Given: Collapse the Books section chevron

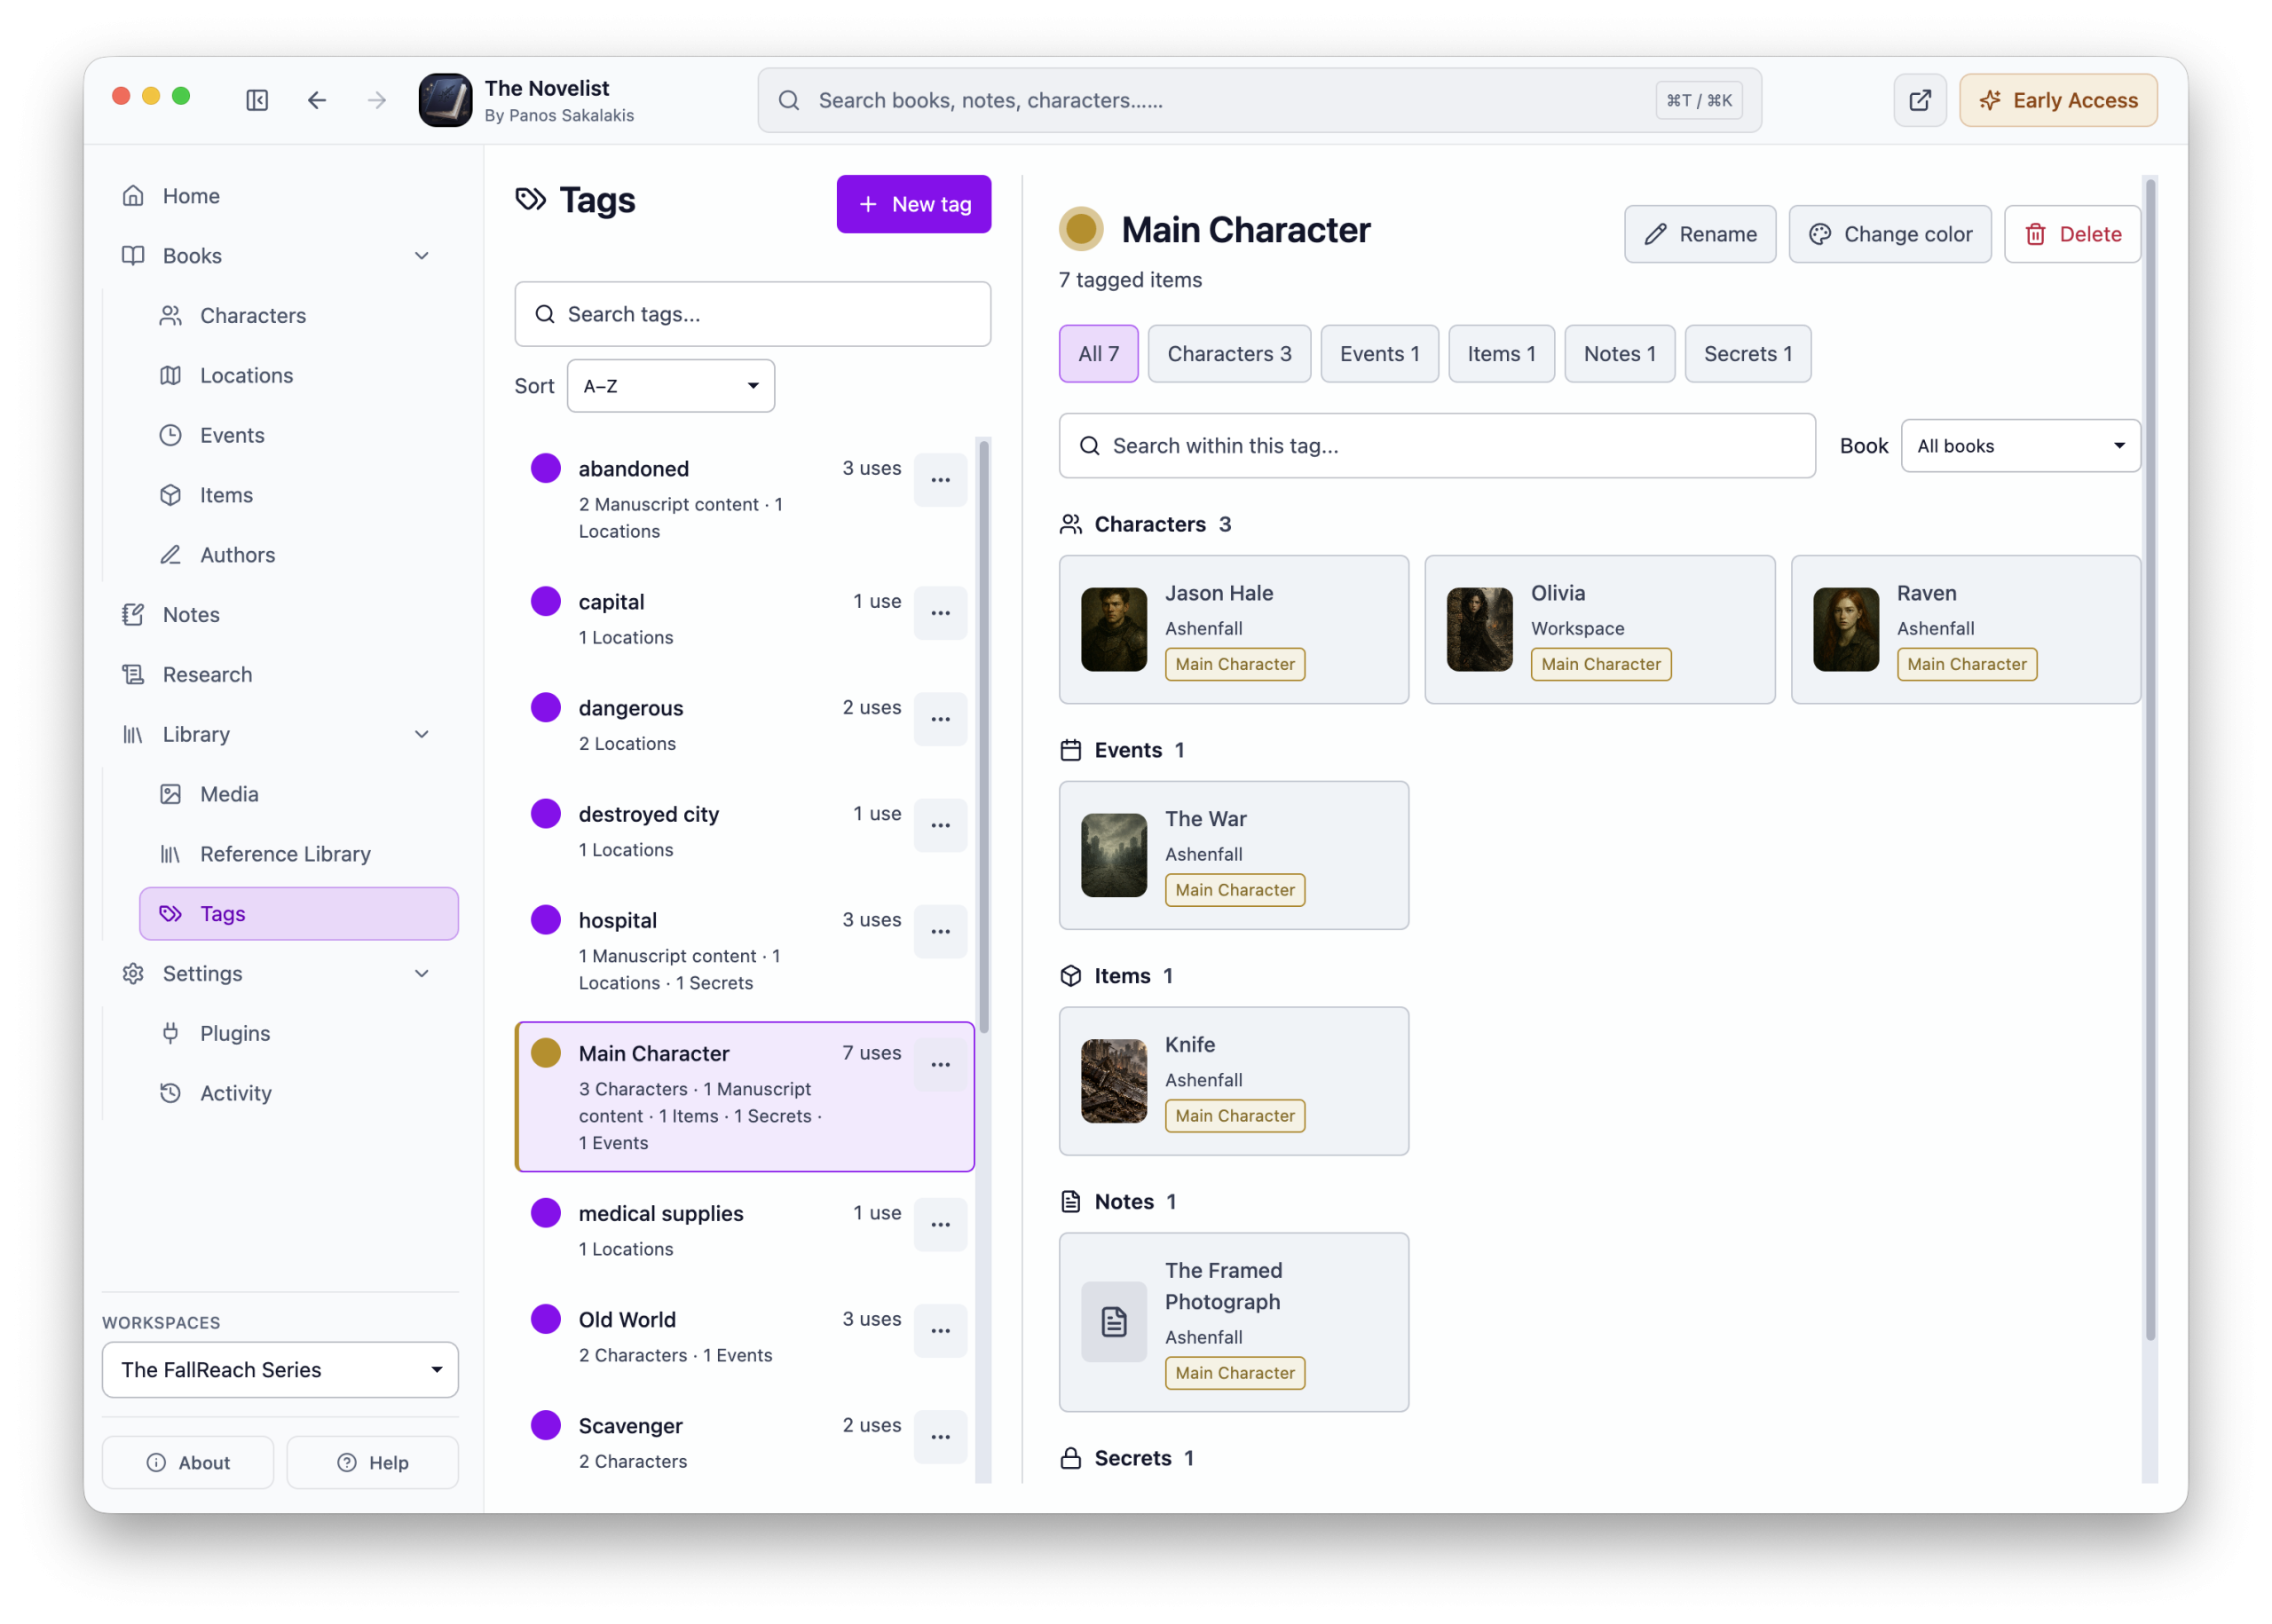Looking at the screenshot, I should (x=422, y=256).
